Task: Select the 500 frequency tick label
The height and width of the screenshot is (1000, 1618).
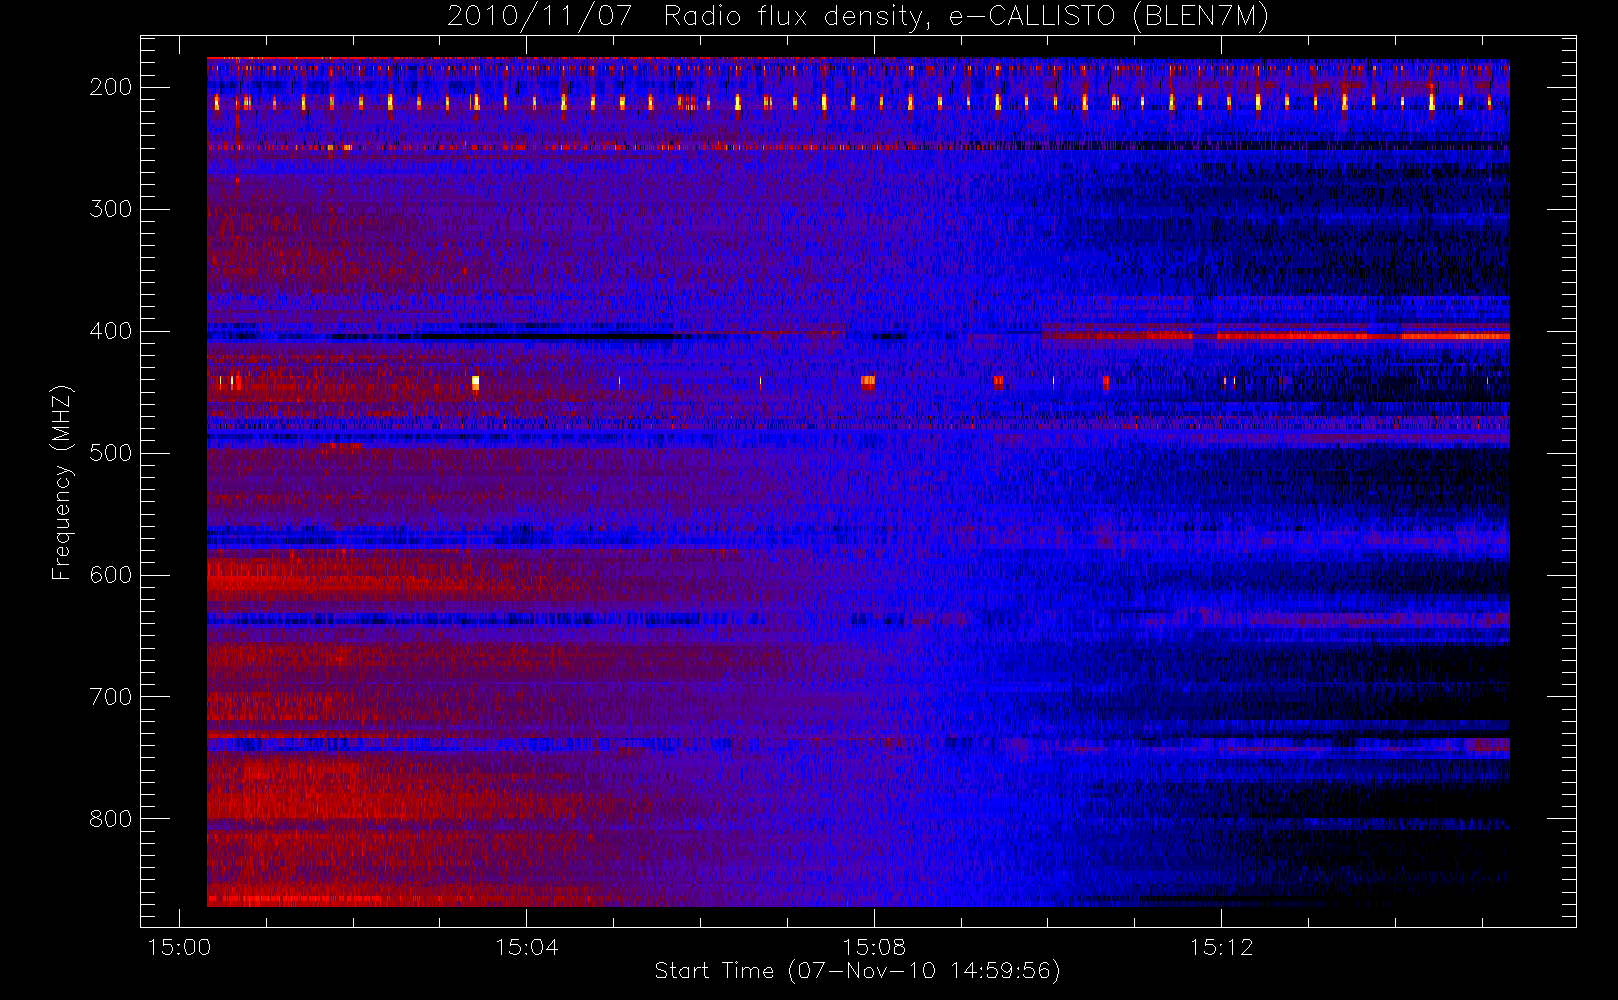Action: [x=111, y=453]
